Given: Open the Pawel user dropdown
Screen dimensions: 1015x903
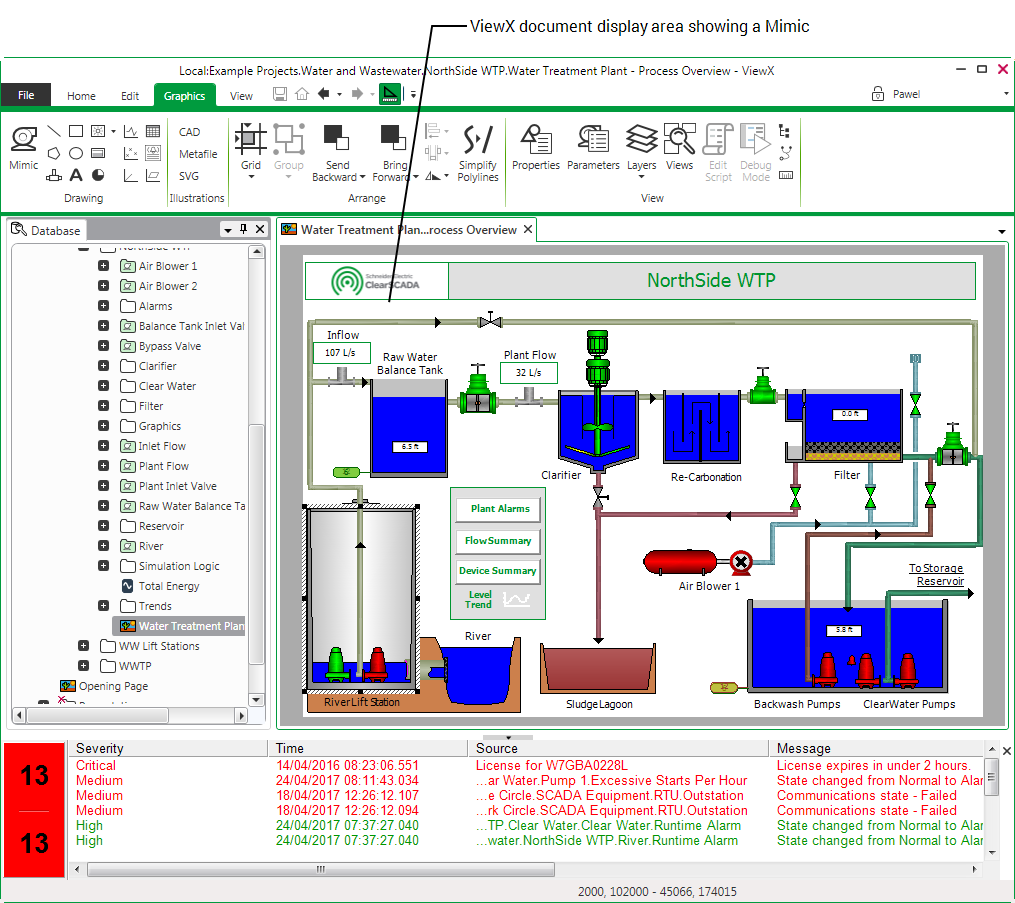Looking at the screenshot, I should point(1006,95).
